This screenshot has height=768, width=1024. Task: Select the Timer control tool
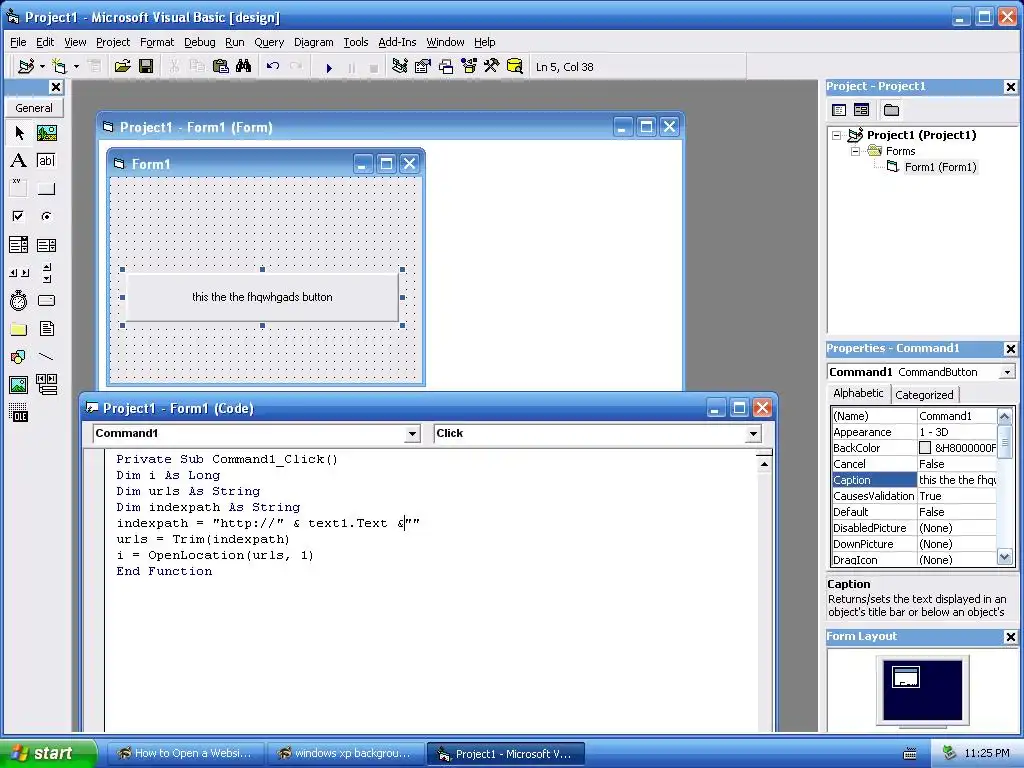click(19, 301)
